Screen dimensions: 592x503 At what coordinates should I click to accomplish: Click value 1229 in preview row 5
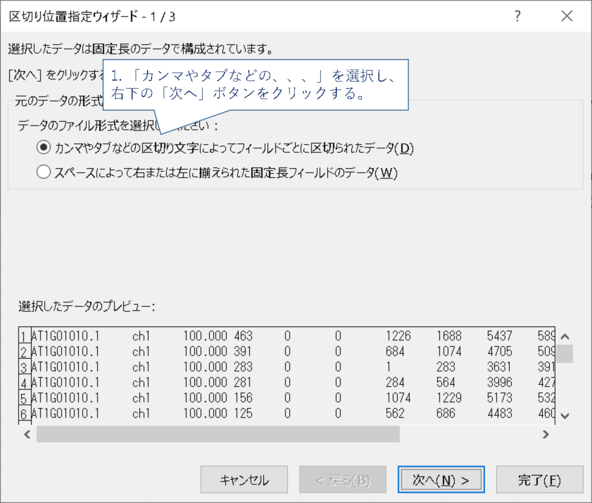[x=449, y=398]
